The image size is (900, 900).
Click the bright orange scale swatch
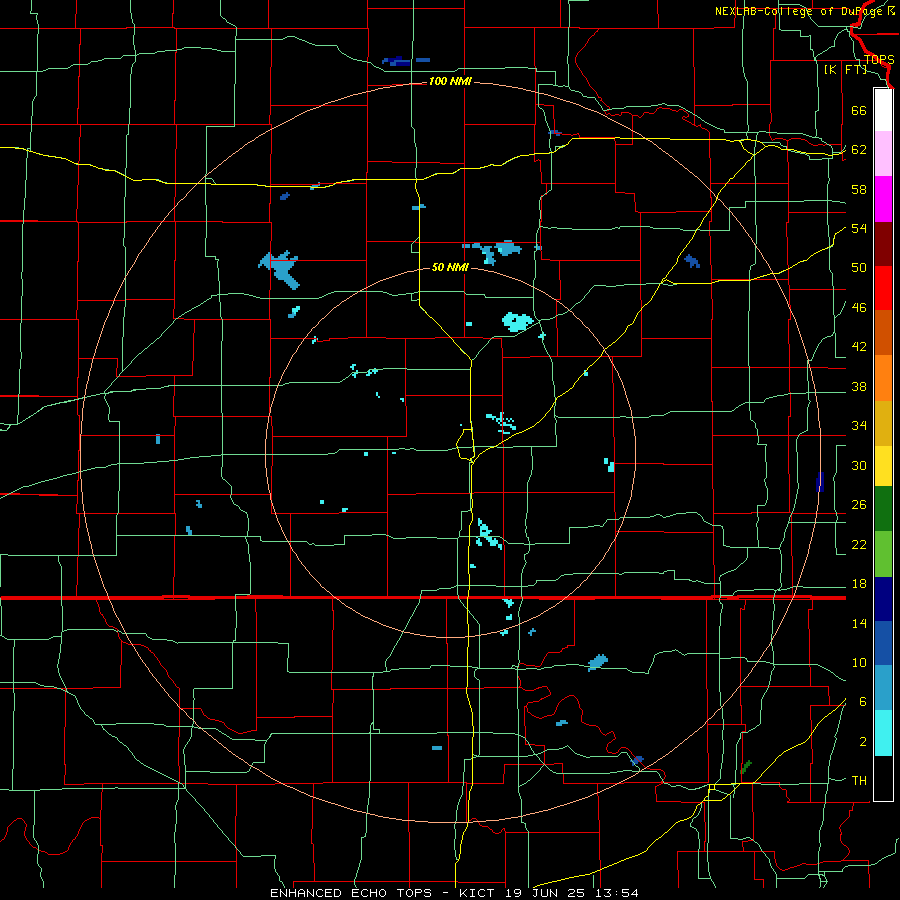click(x=883, y=378)
